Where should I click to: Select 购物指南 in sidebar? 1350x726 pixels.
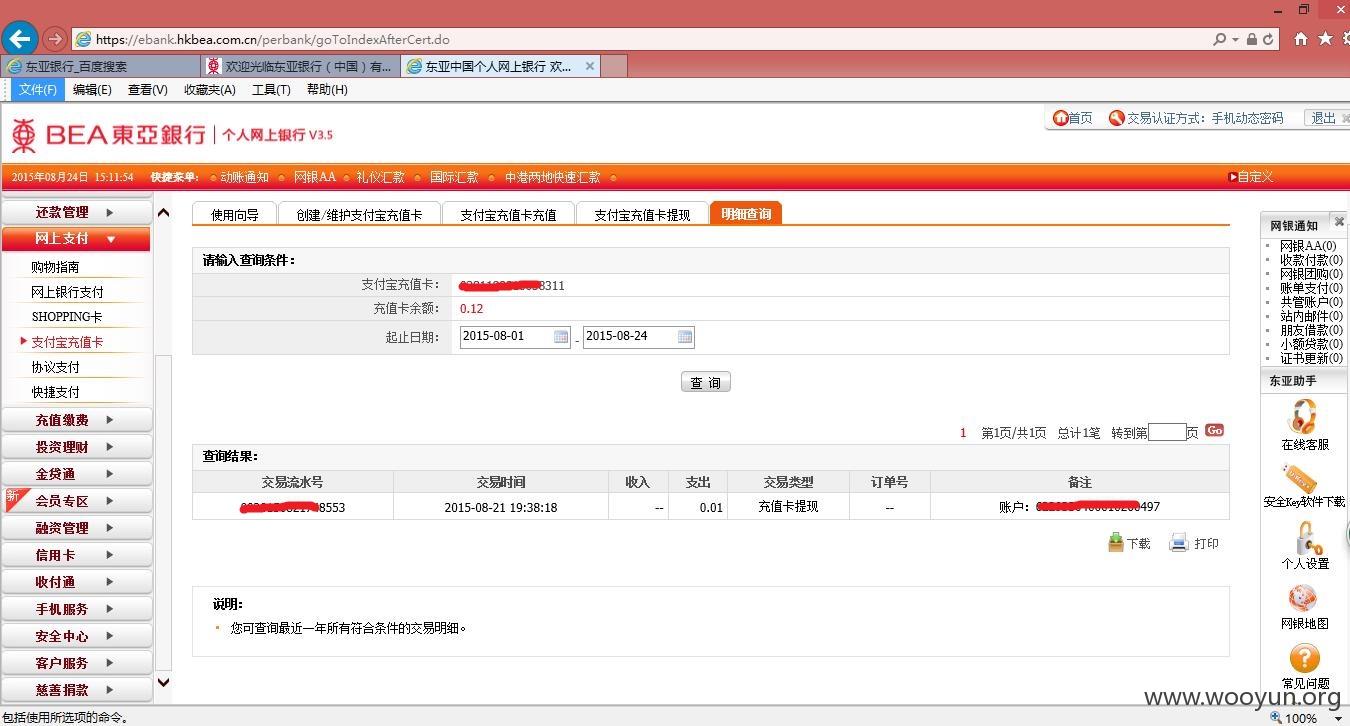(x=55, y=267)
